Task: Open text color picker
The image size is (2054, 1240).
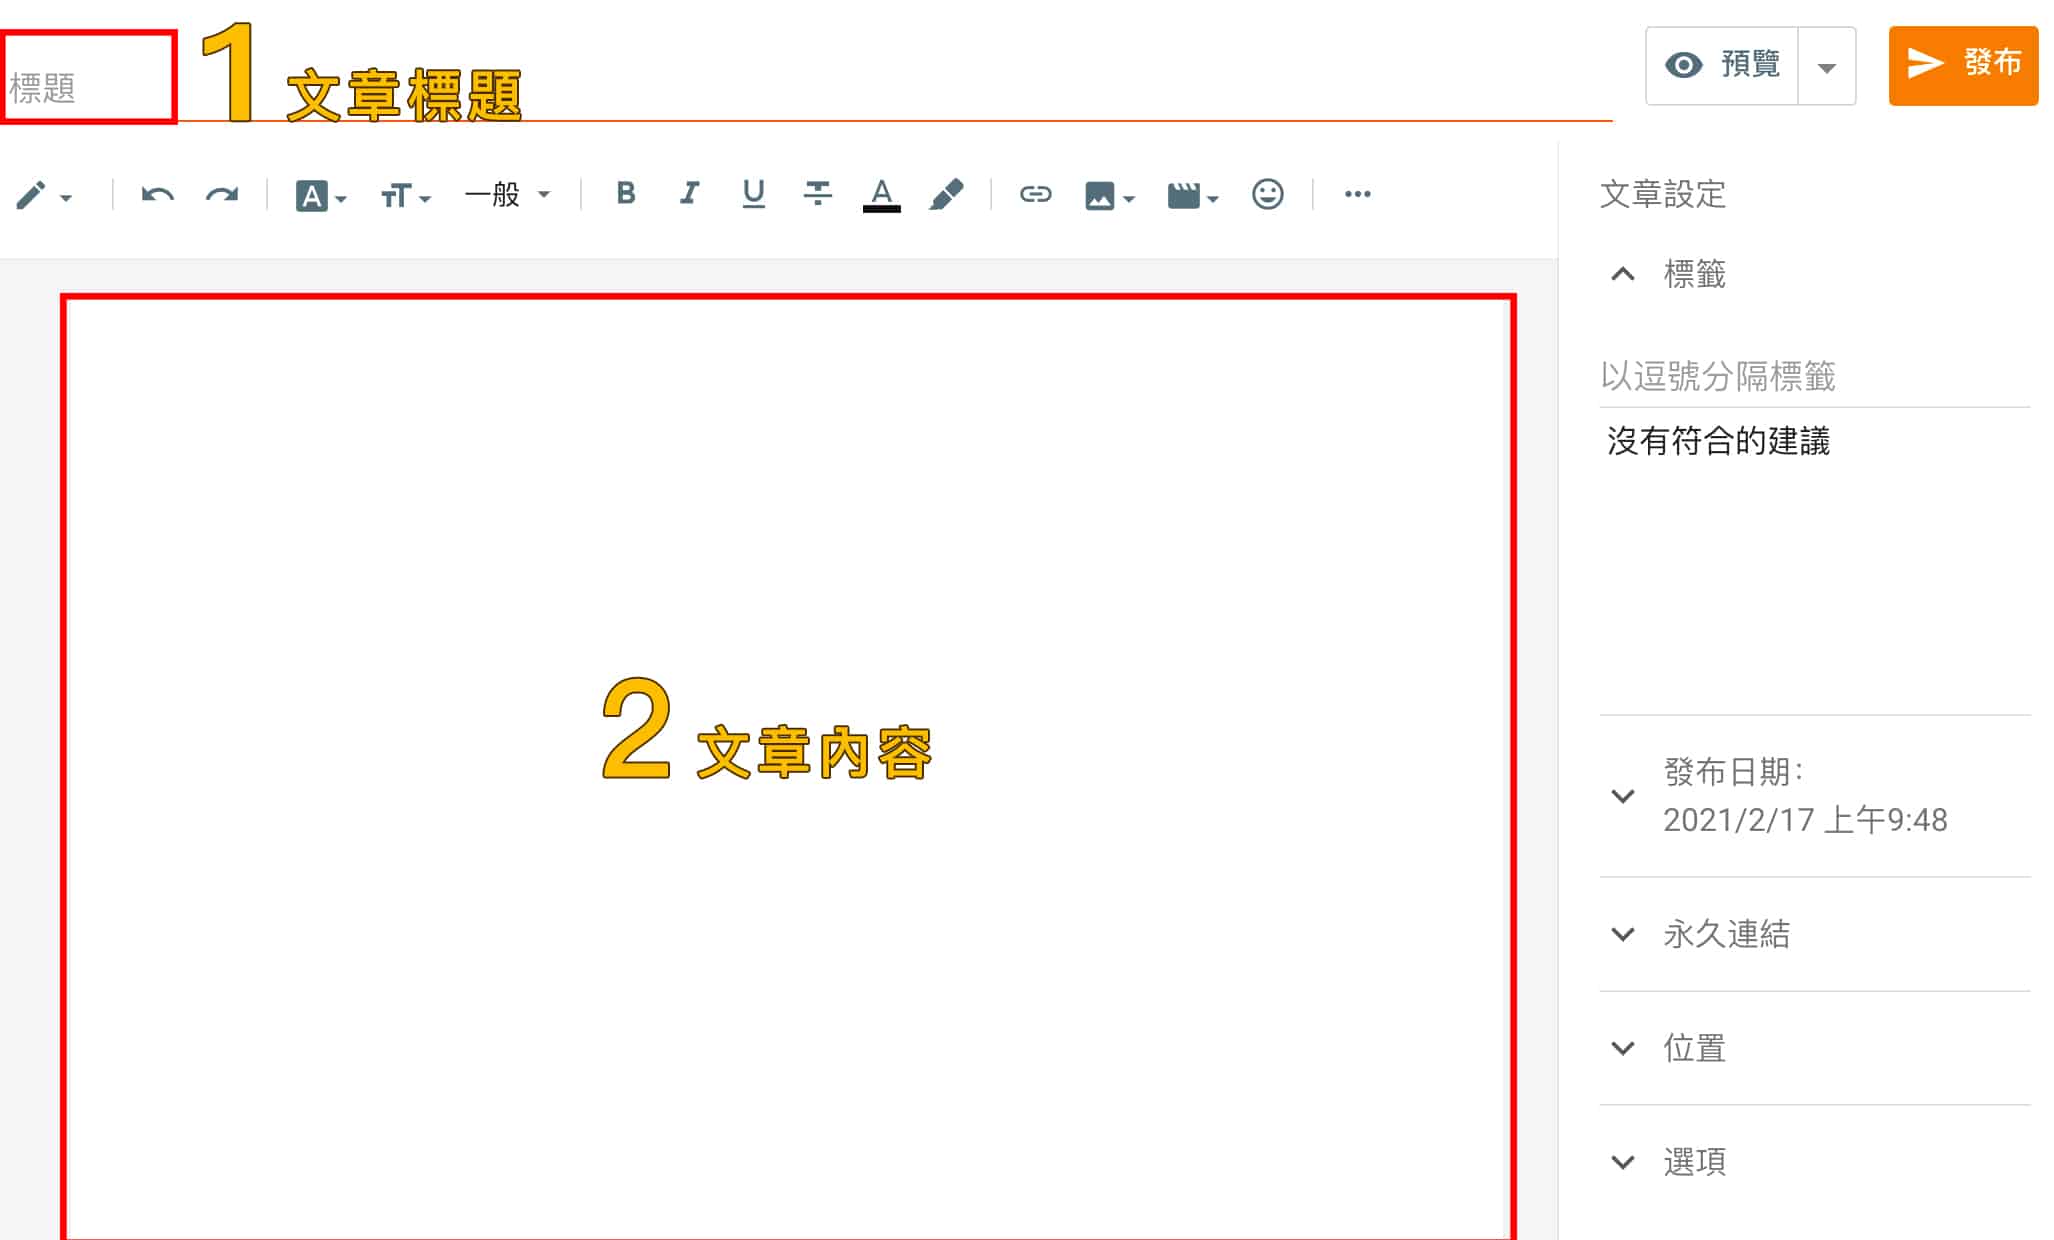Action: click(881, 194)
